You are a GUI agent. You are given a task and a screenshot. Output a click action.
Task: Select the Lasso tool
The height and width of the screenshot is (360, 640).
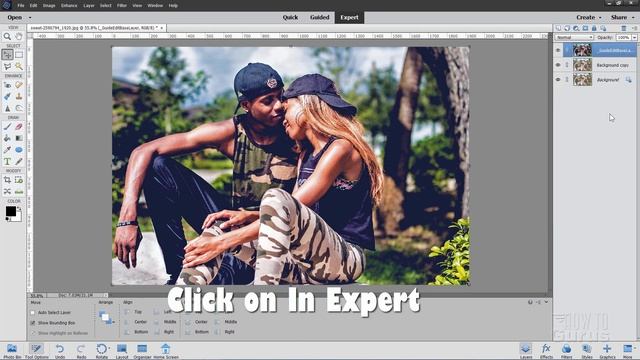7,66
